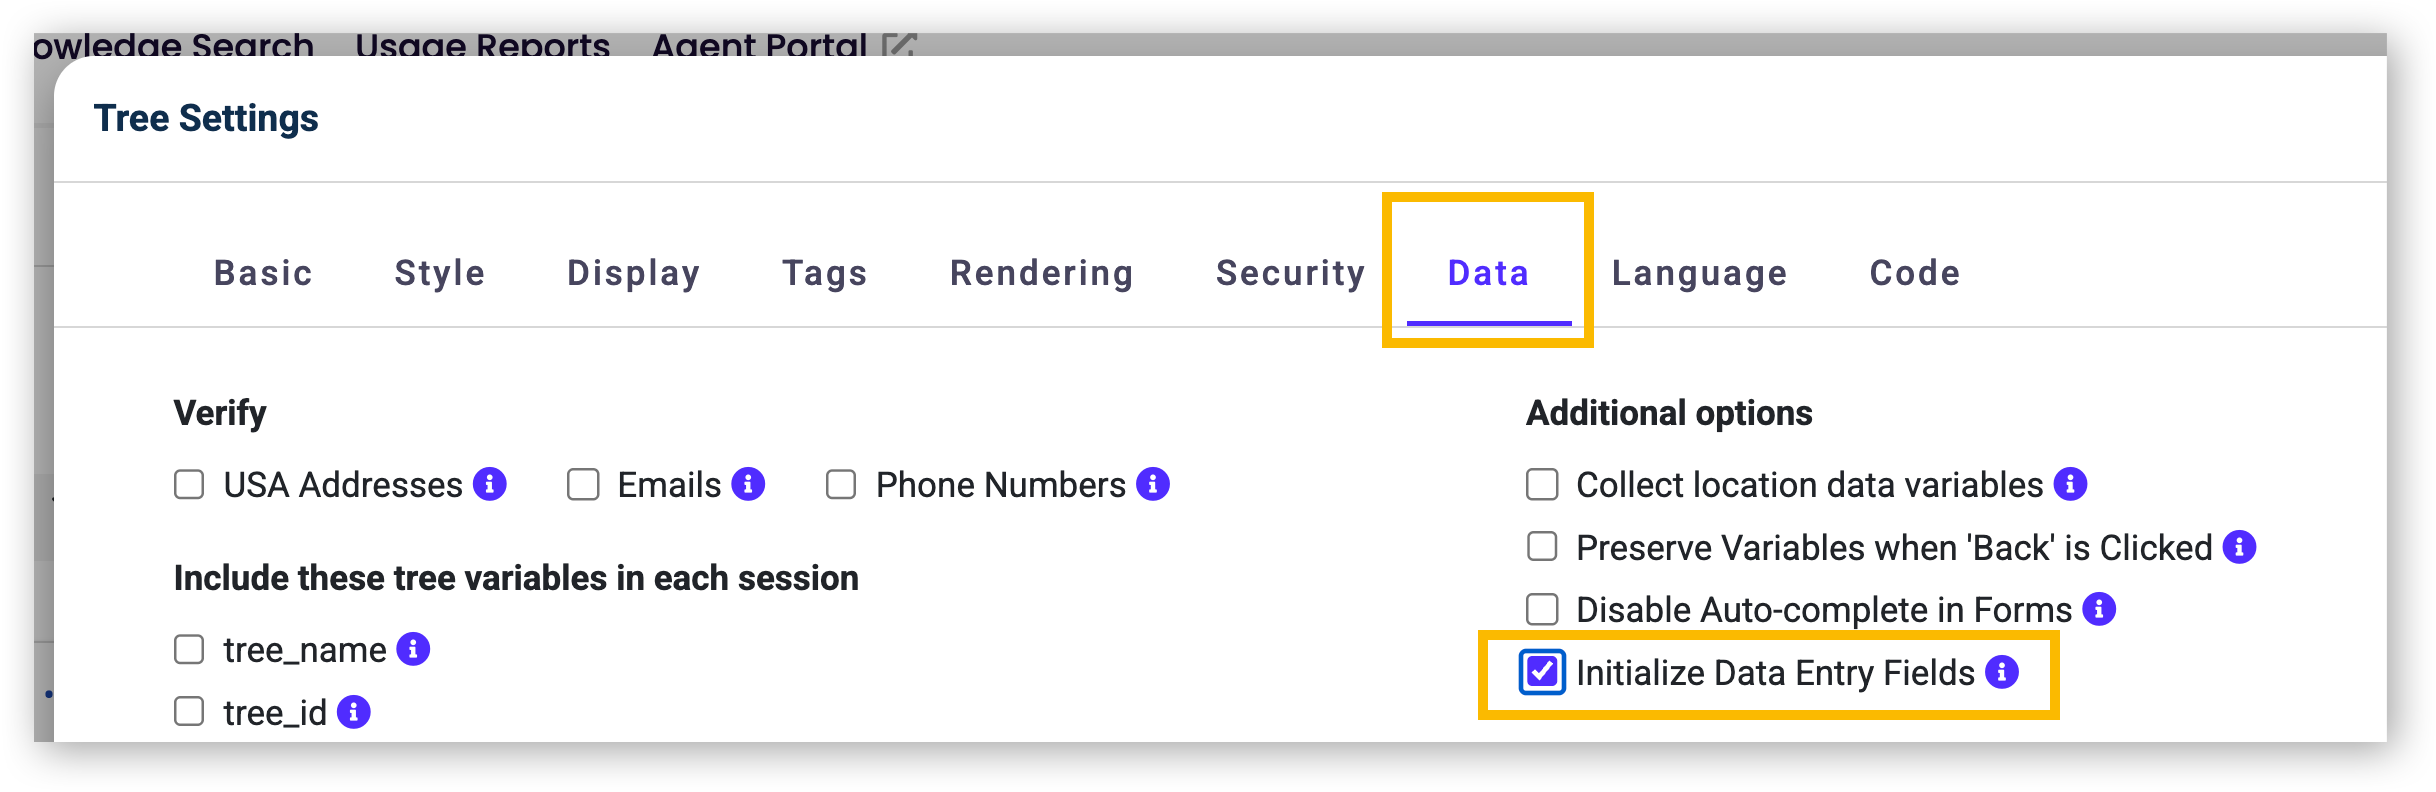Screen dimensions: 2436x792
Task: Go to the Code tab
Action: (x=1915, y=273)
